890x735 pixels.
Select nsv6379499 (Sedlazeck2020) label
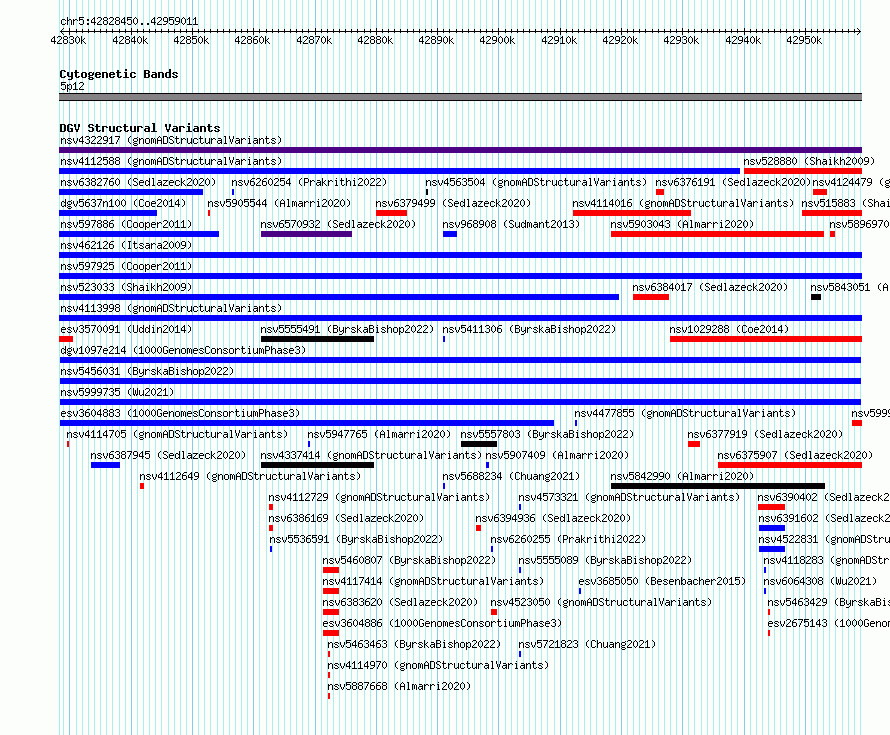click(x=453, y=203)
